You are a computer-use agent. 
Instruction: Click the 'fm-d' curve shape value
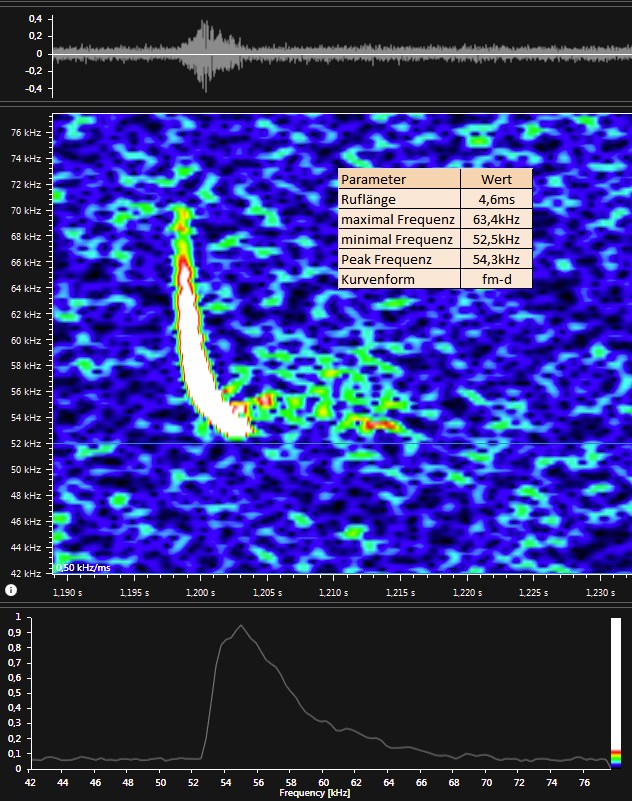496,279
